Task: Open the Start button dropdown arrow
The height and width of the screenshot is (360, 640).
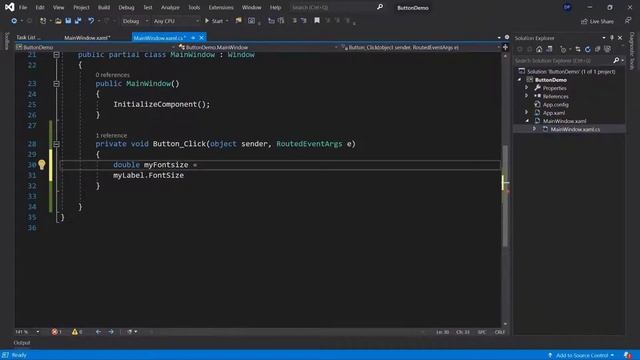Action: point(227,21)
